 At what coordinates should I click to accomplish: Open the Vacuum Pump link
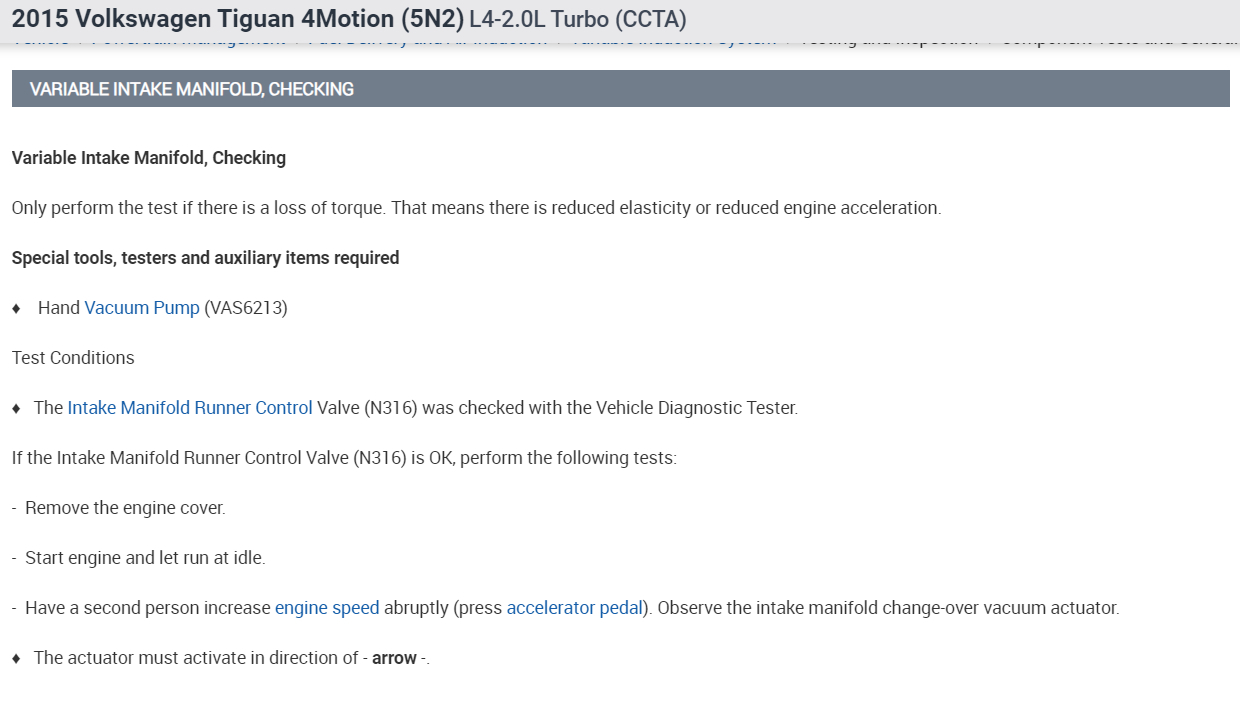click(142, 308)
